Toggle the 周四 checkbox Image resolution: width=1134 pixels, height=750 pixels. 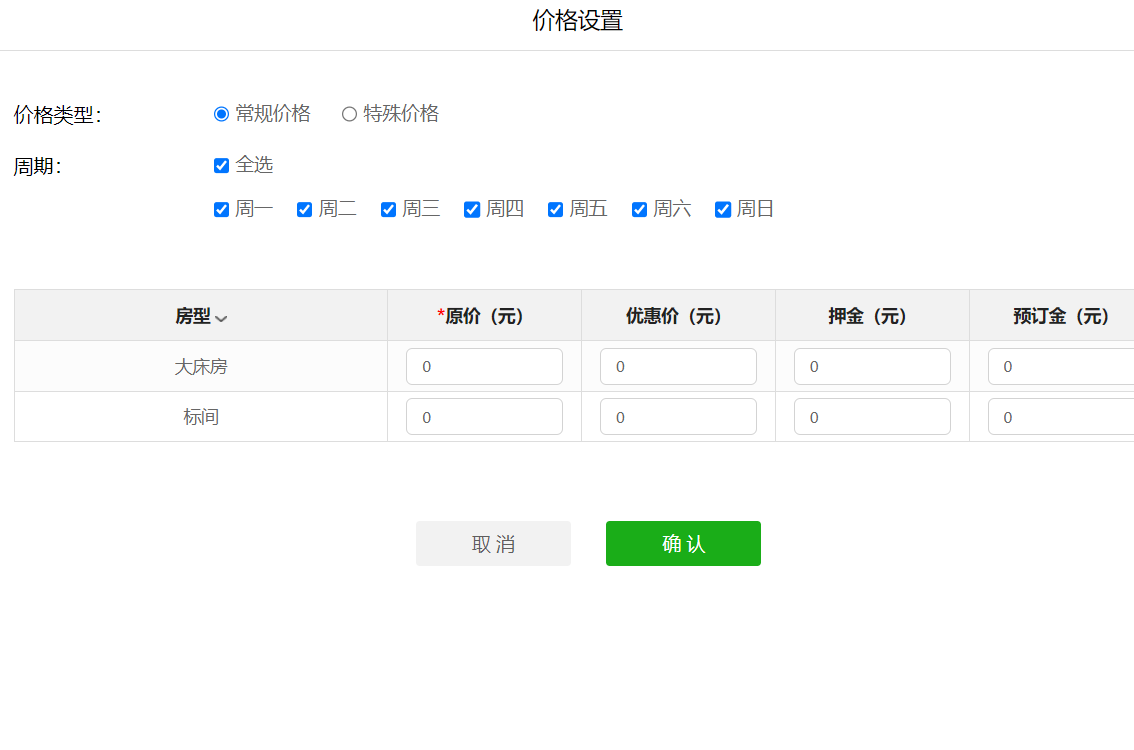[x=472, y=210]
